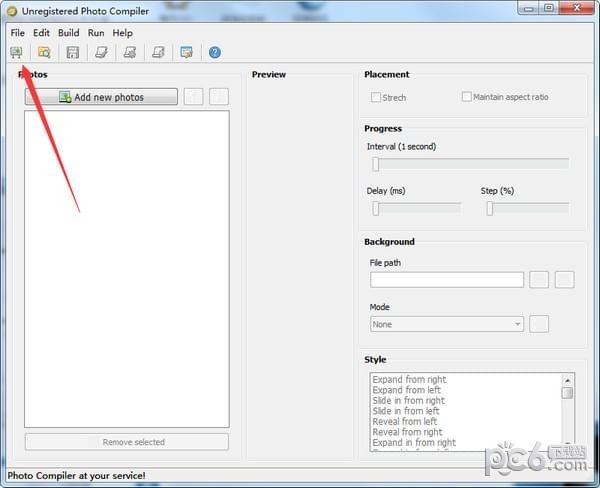
Task: Open the Mode dropdown showing None
Action: point(447,324)
